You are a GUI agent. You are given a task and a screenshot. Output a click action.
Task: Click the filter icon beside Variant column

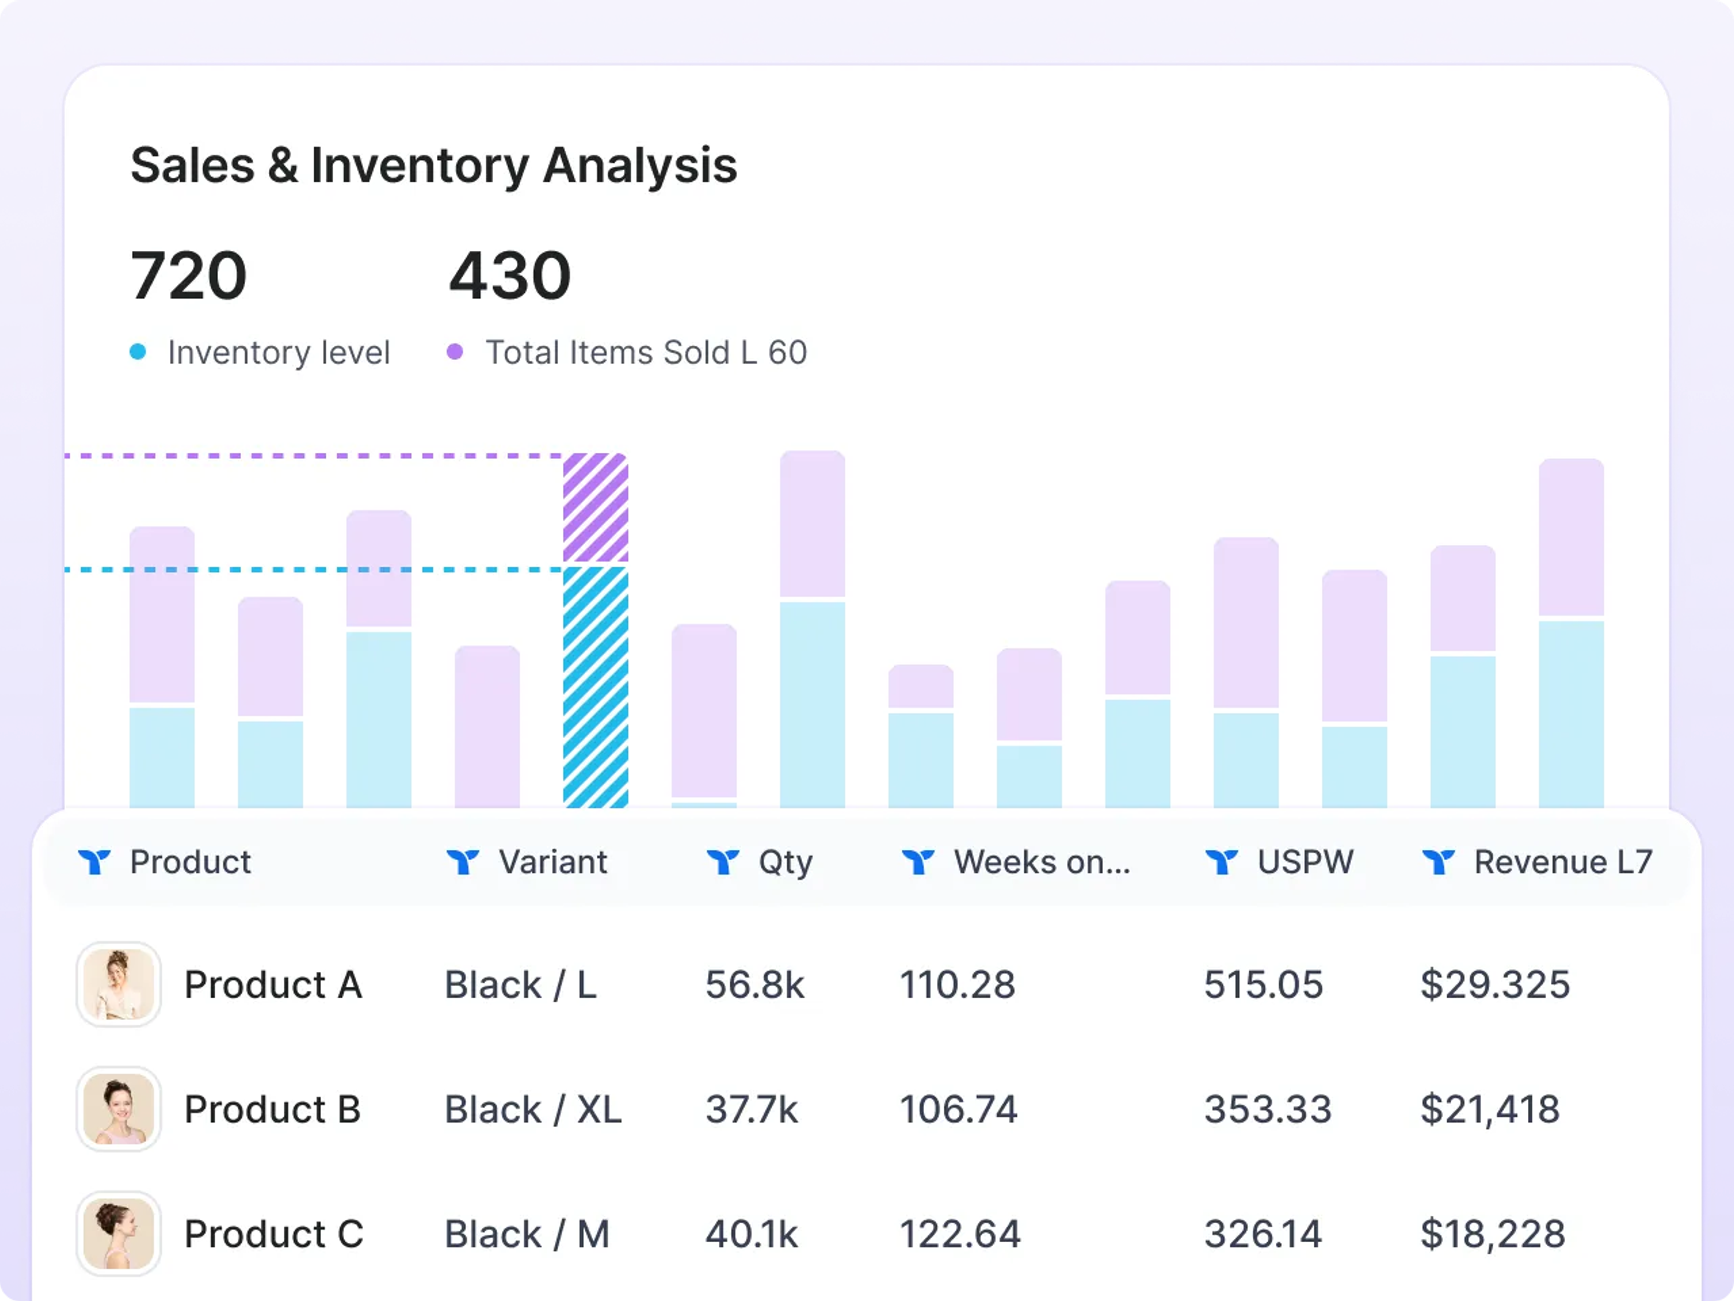coord(463,861)
